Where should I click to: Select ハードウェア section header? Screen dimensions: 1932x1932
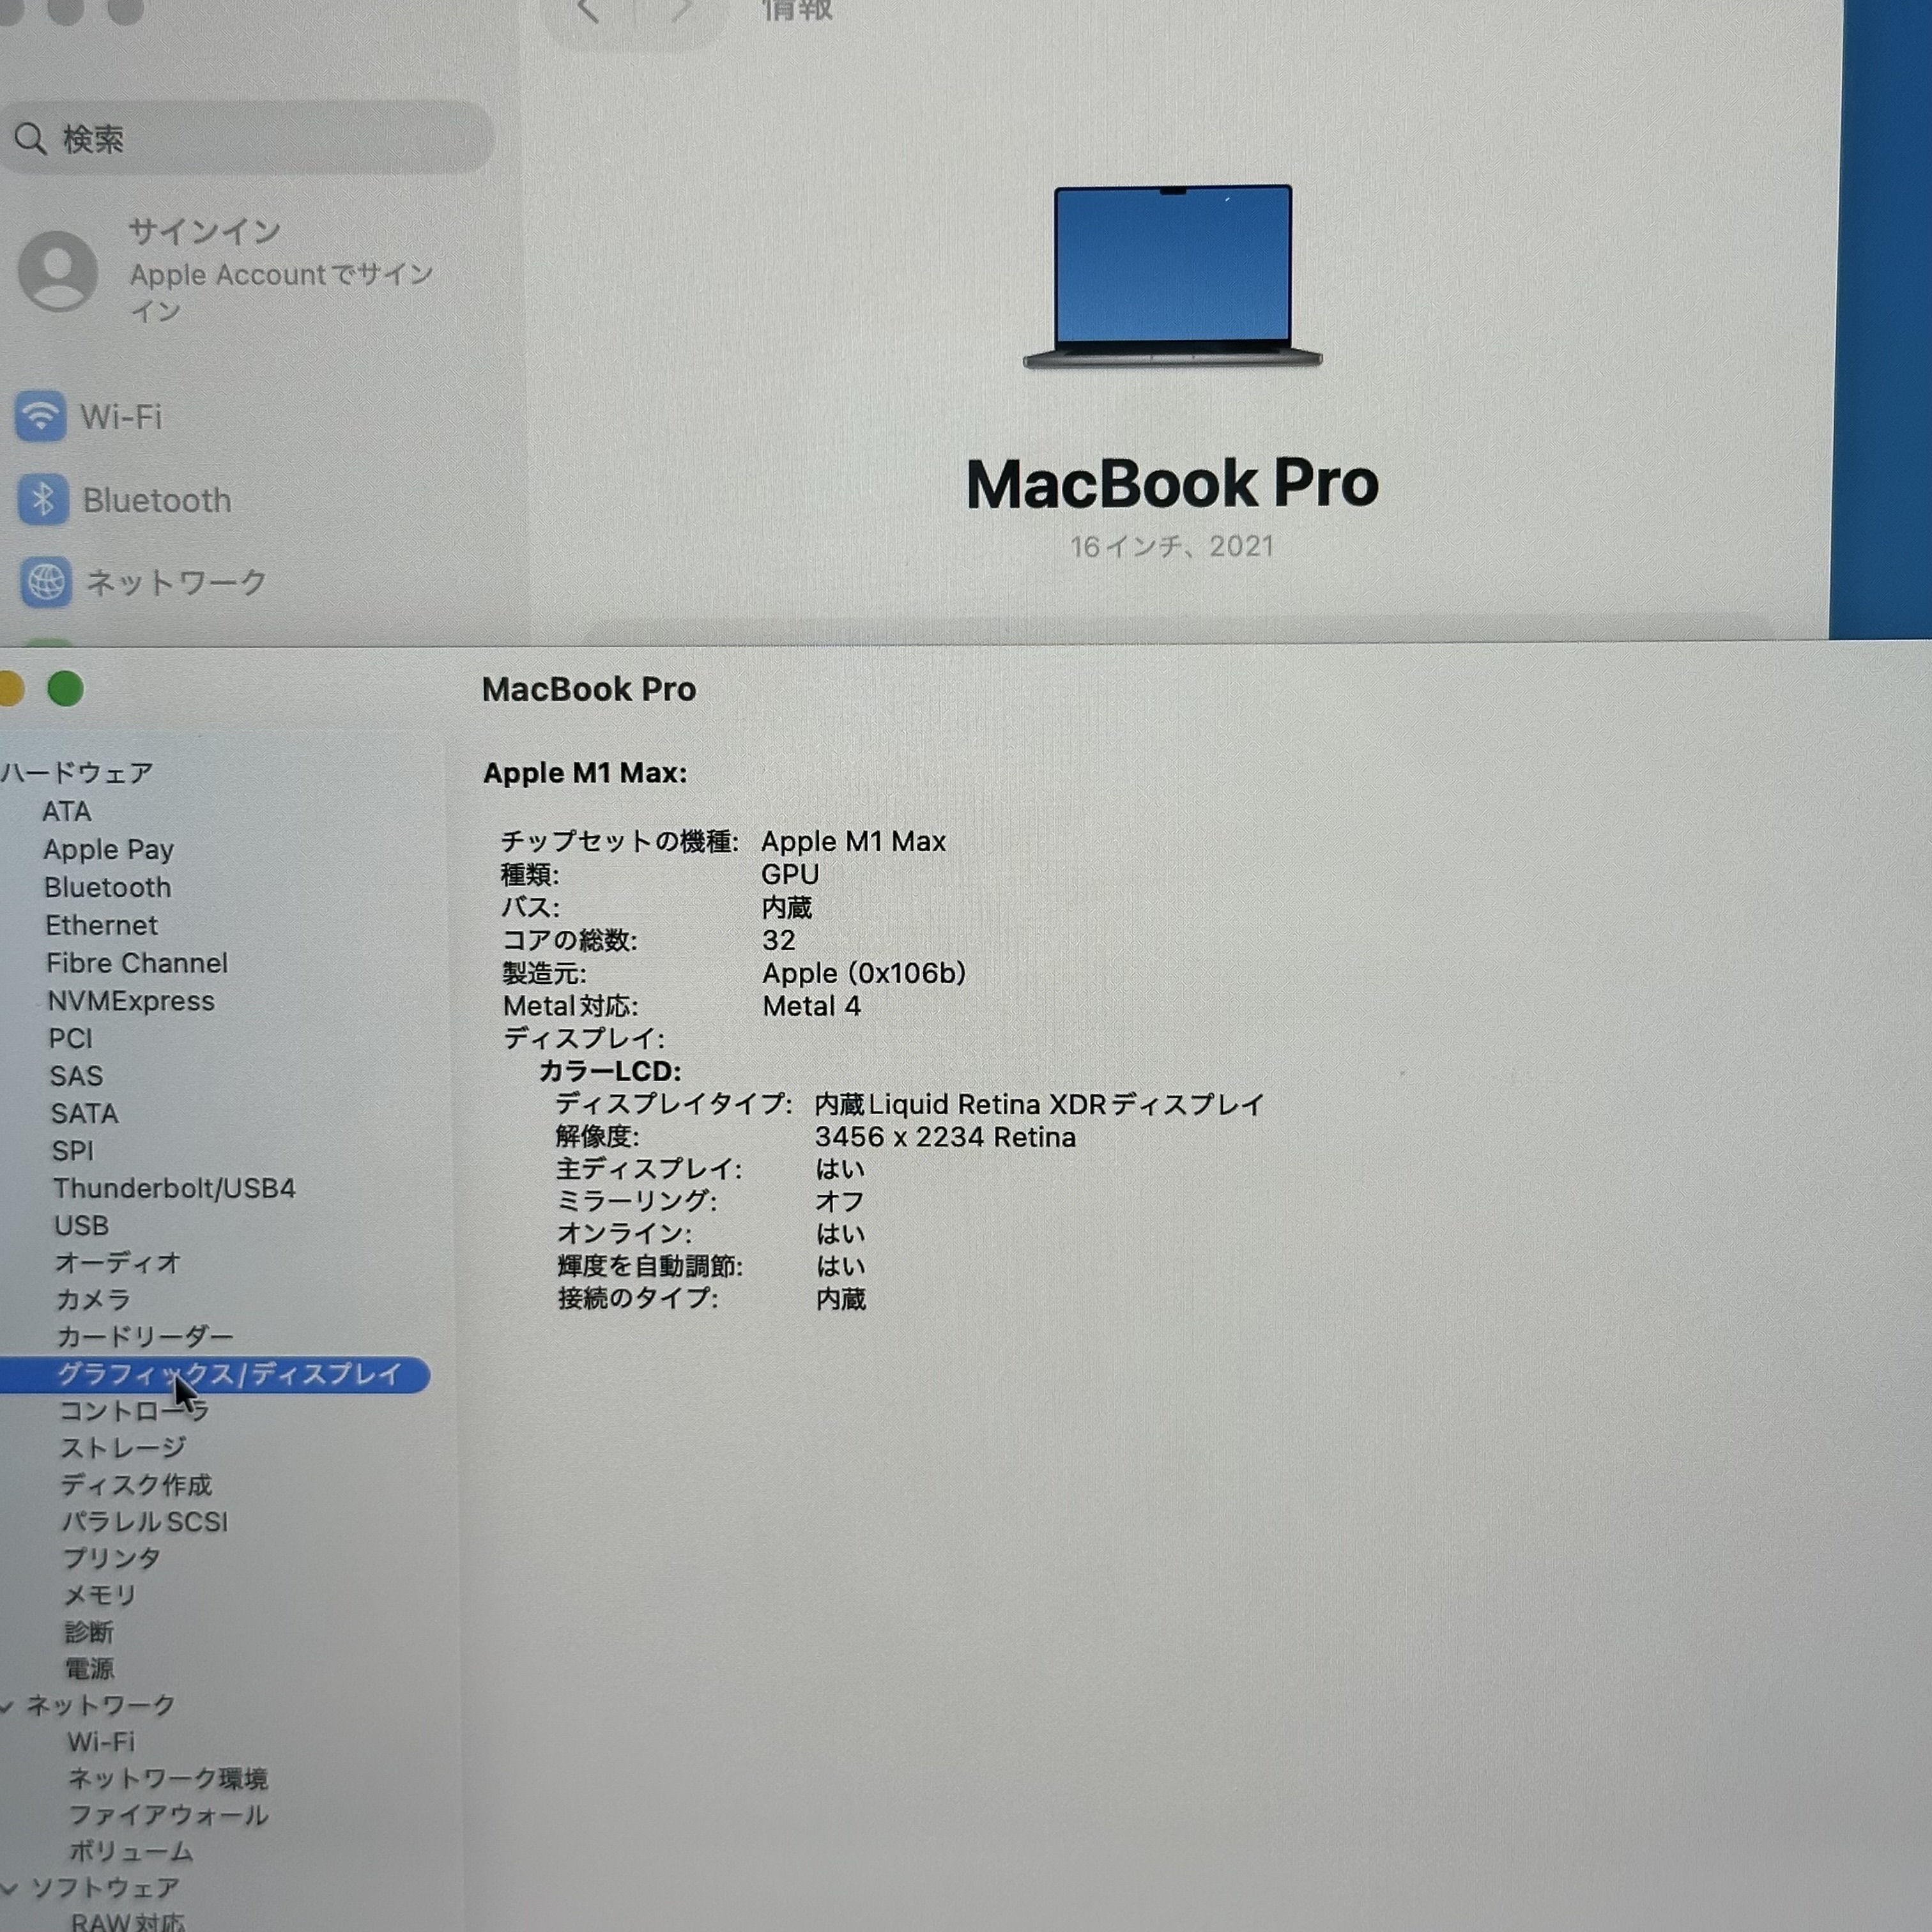(77, 772)
